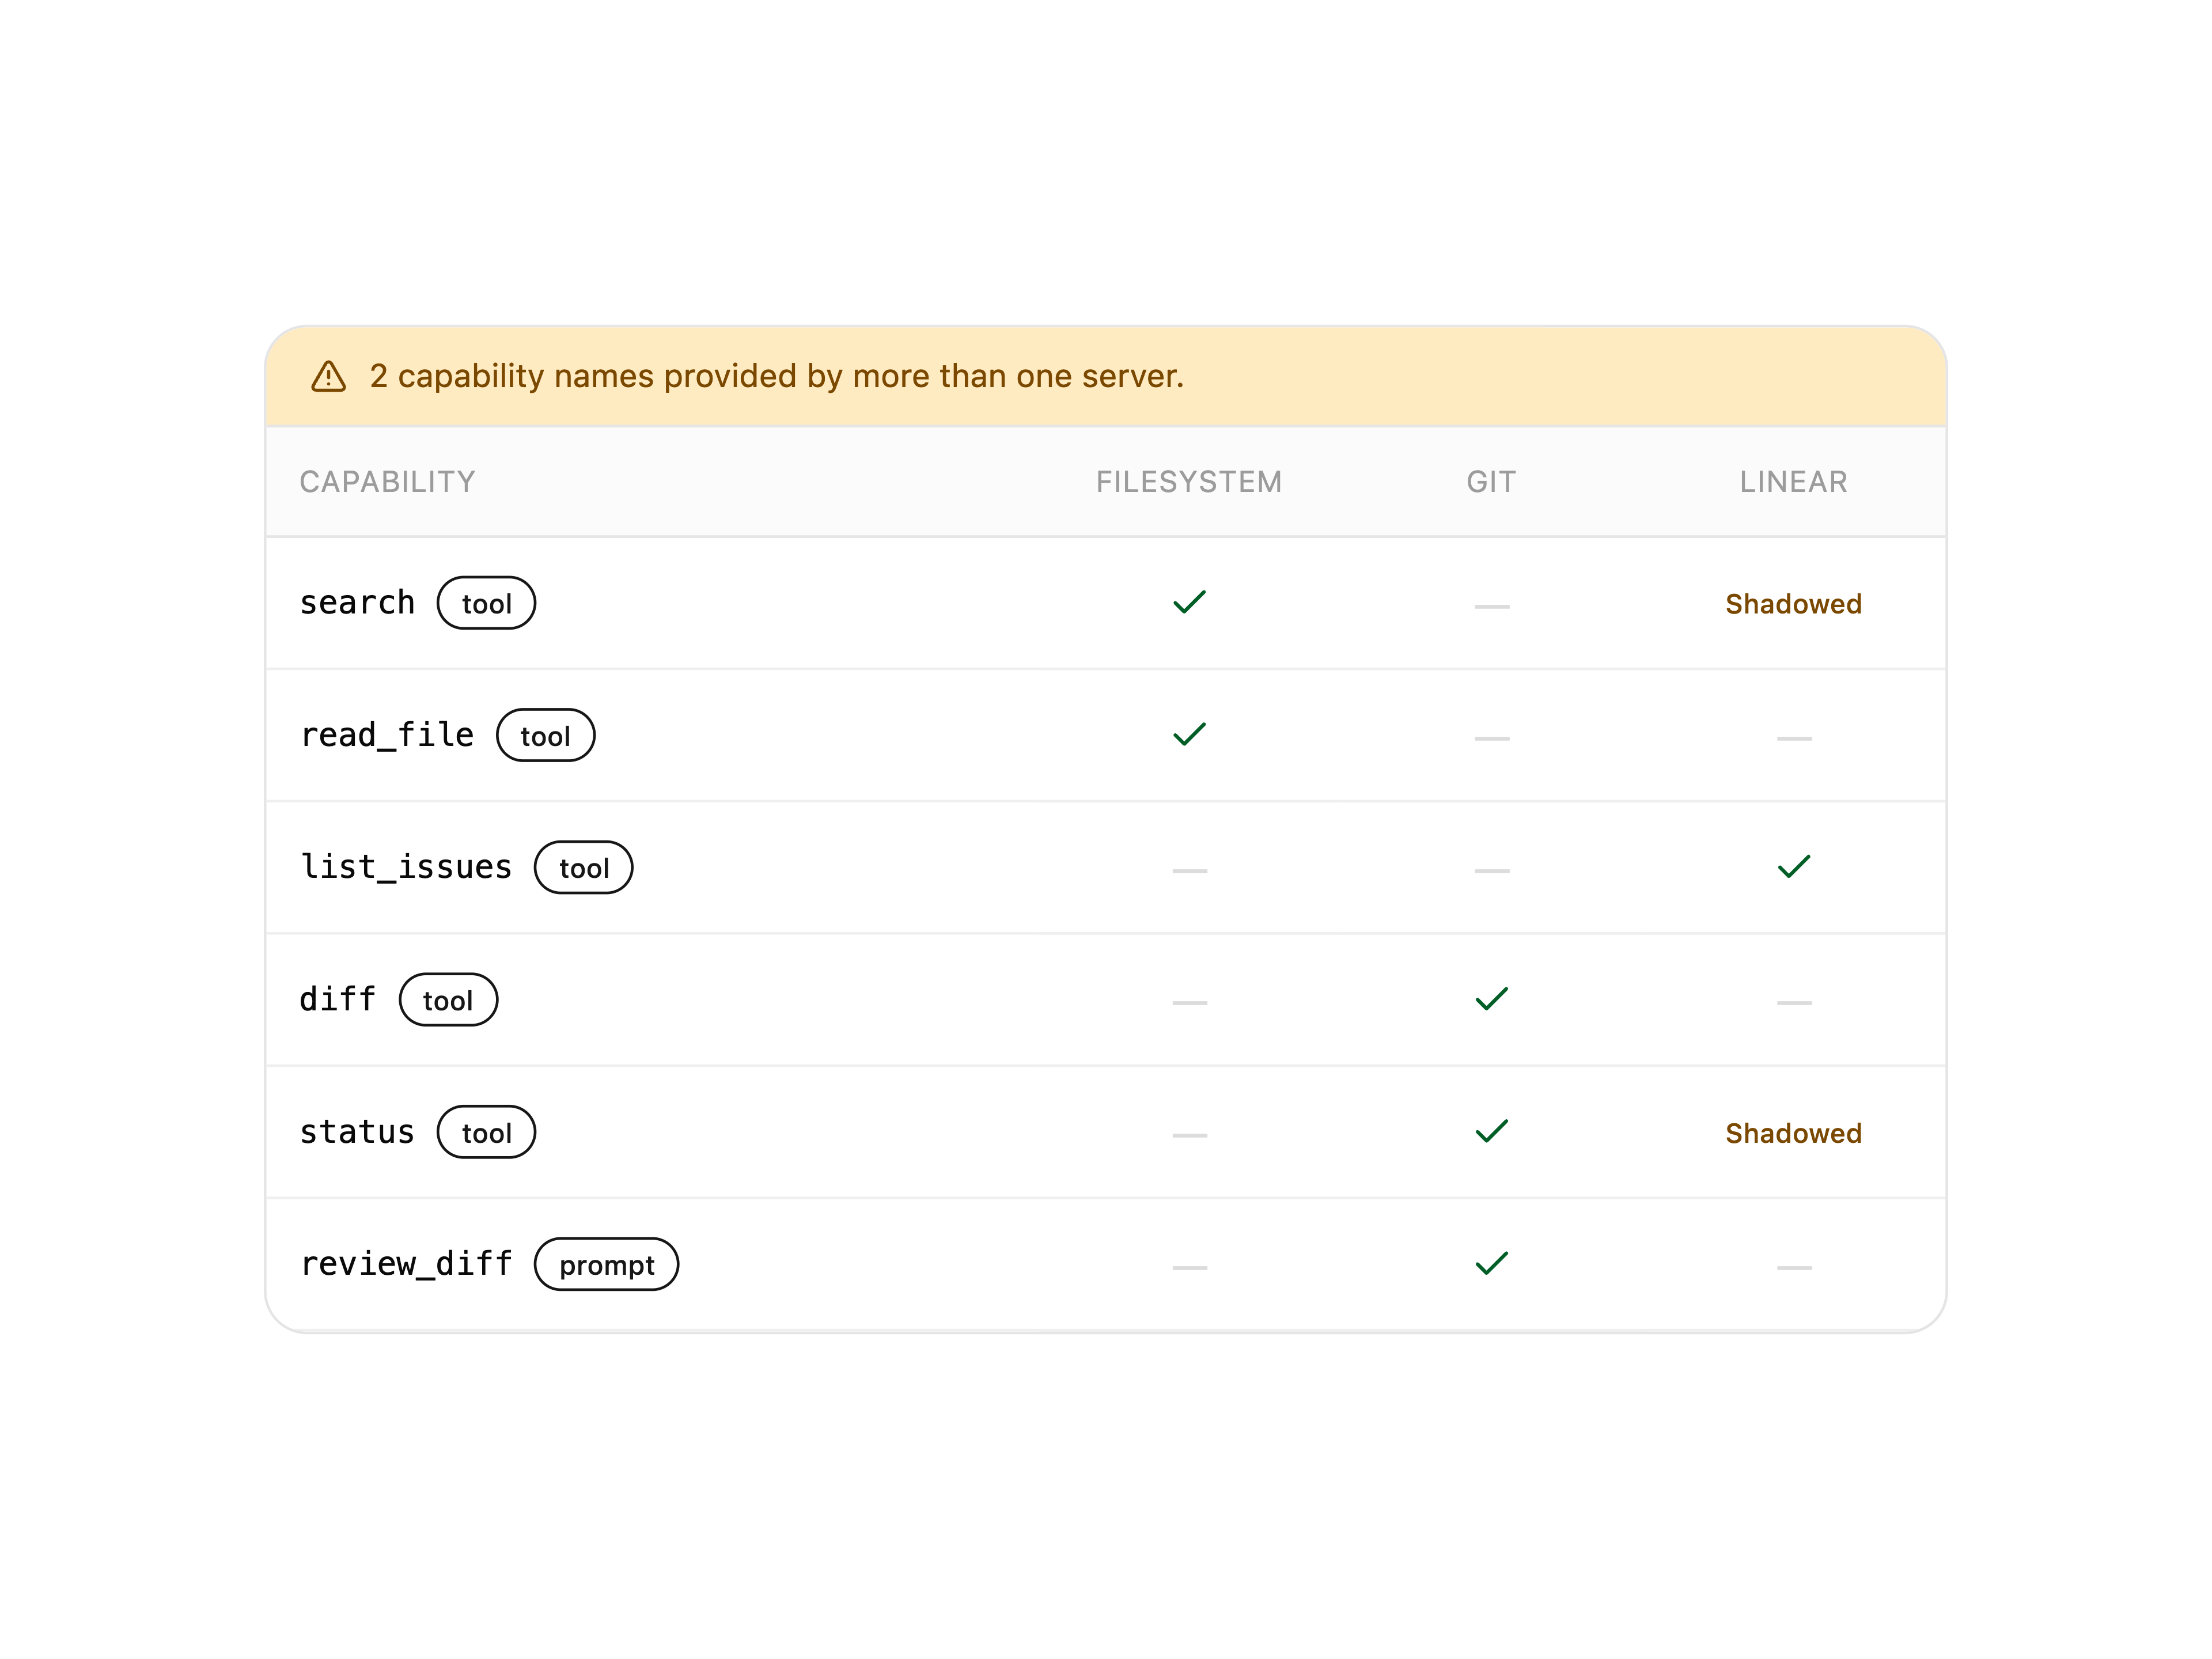Click the review_diff capability name

[x=406, y=1264]
